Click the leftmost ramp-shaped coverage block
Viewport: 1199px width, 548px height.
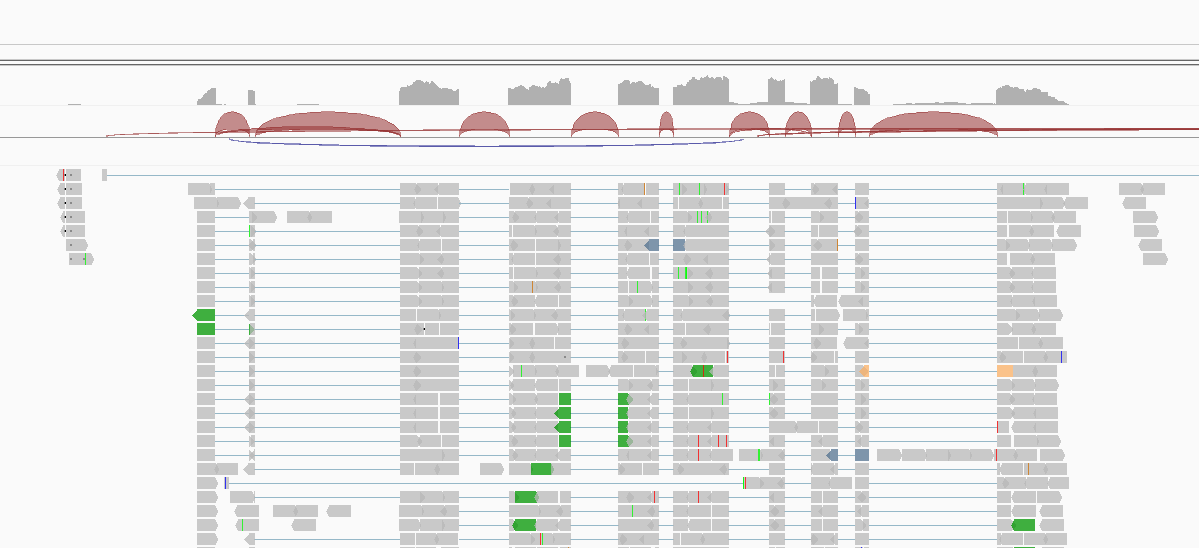(x=207, y=97)
